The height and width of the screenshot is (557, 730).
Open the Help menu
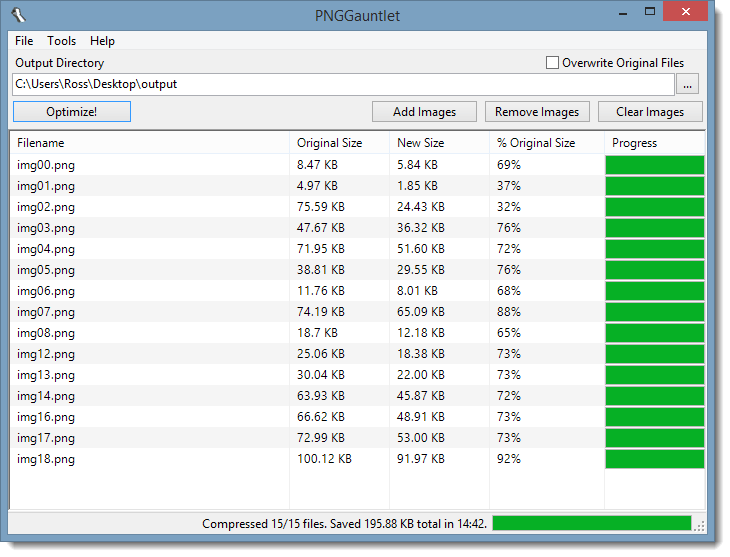click(x=102, y=41)
